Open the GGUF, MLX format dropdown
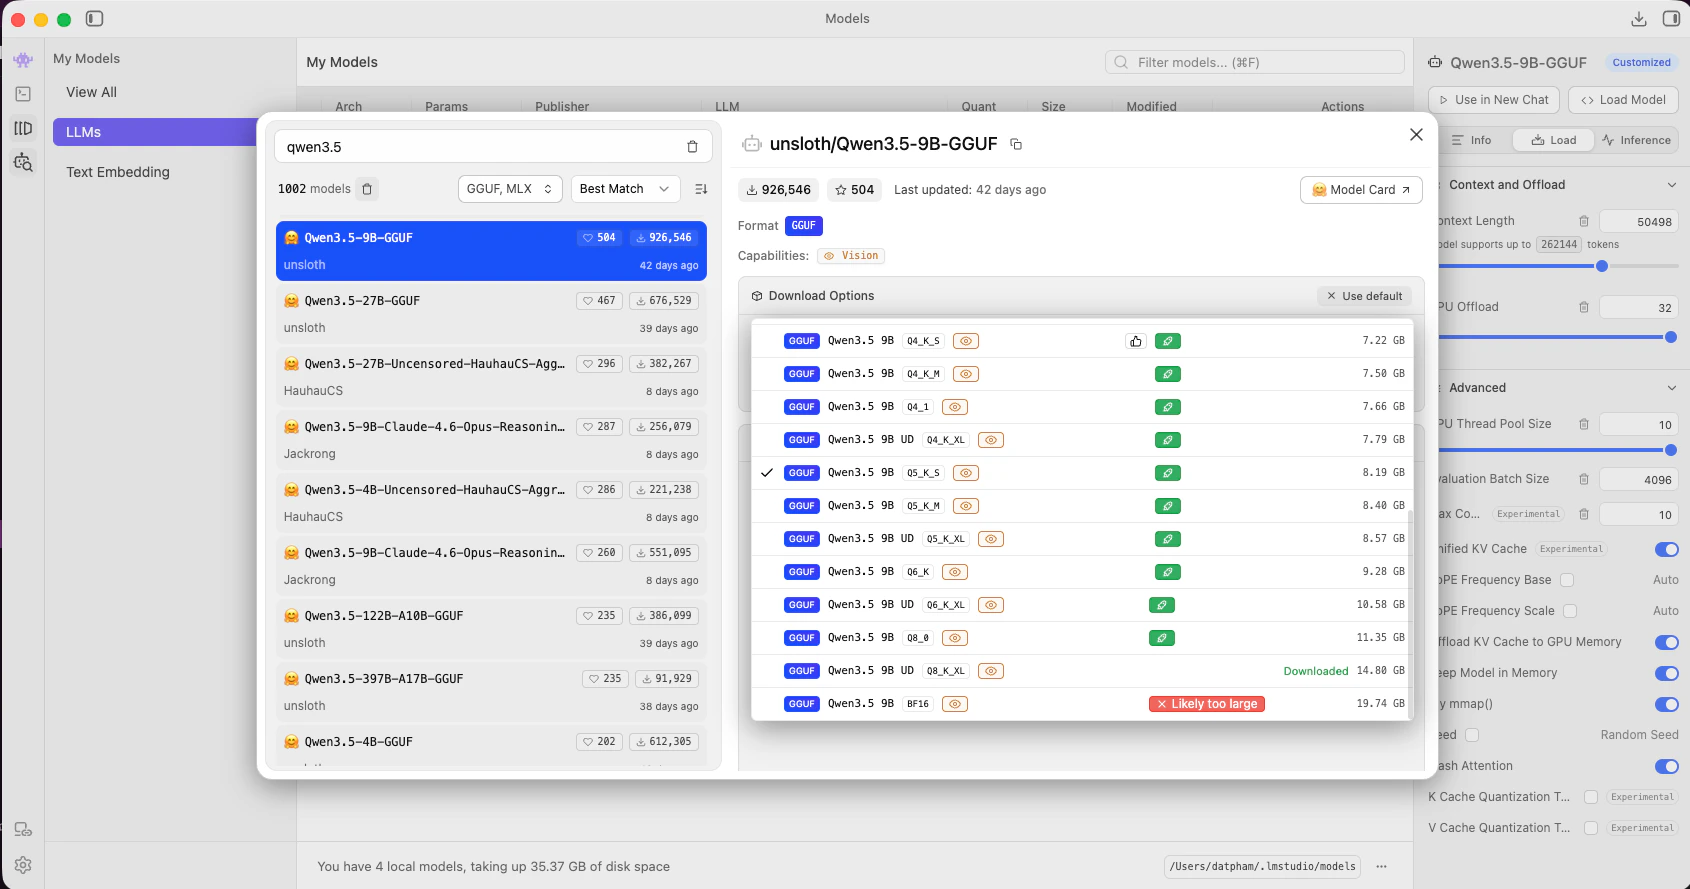 [x=510, y=189]
